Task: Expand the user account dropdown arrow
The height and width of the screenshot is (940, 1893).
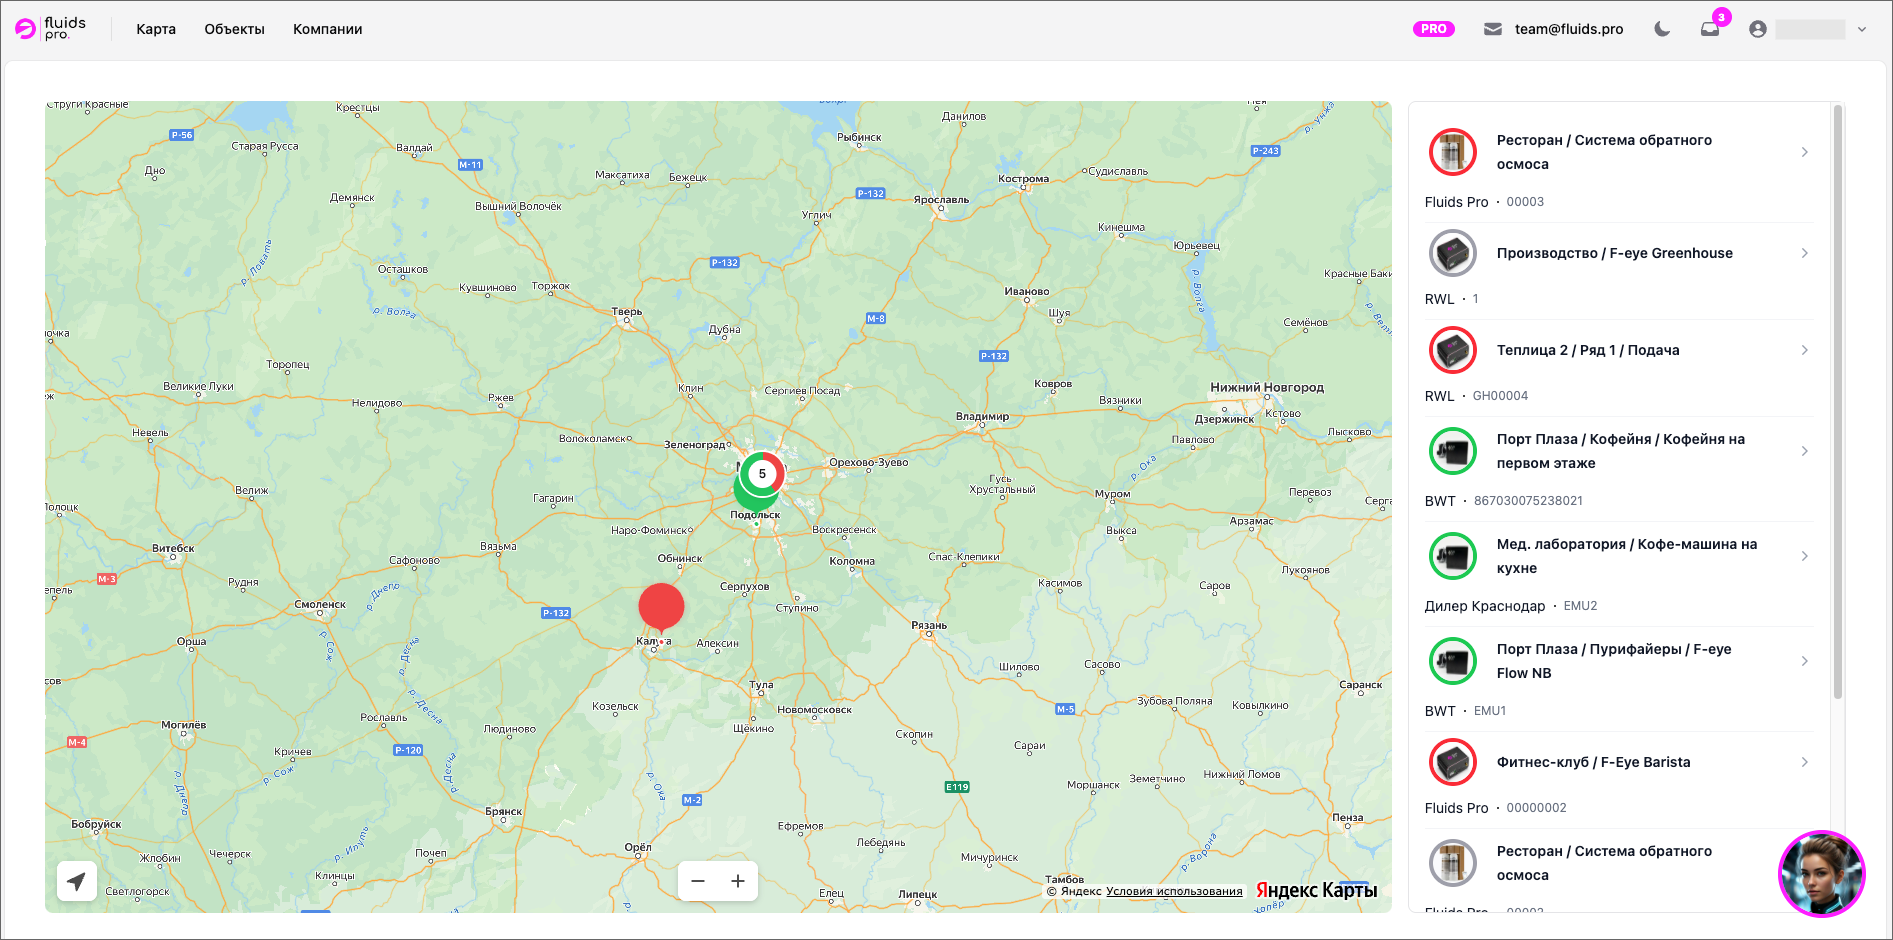Action: (x=1862, y=29)
